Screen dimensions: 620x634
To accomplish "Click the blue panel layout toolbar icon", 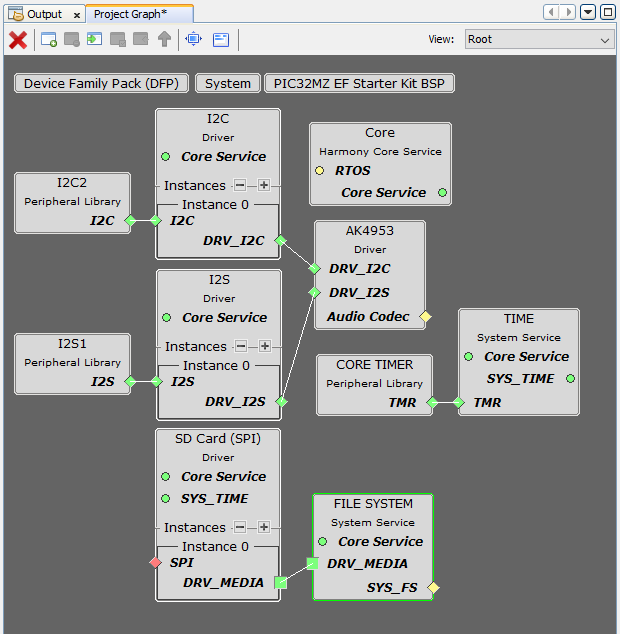I will click(221, 40).
